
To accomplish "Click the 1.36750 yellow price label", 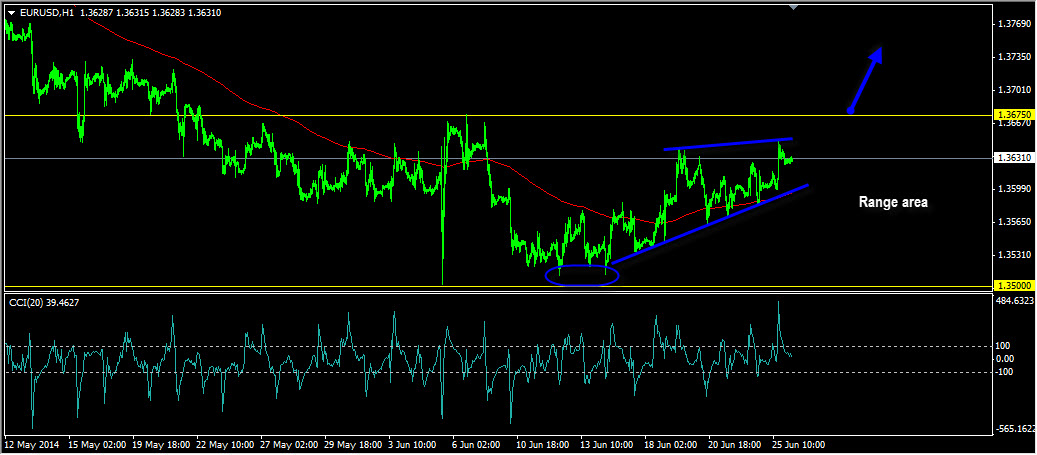I will point(1013,116).
